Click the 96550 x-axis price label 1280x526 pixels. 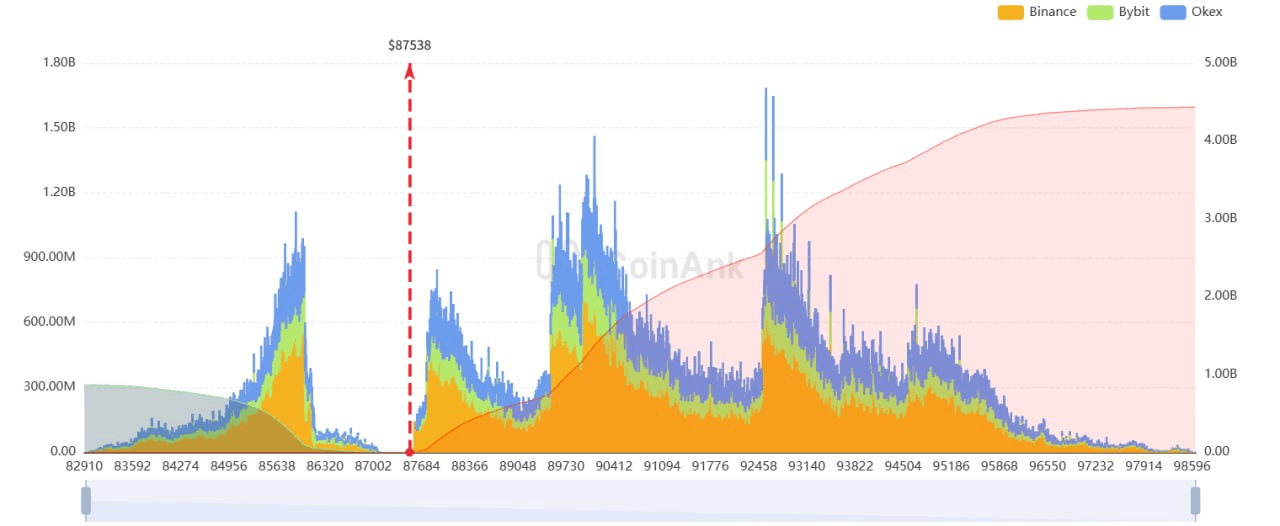coord(1047,466)
